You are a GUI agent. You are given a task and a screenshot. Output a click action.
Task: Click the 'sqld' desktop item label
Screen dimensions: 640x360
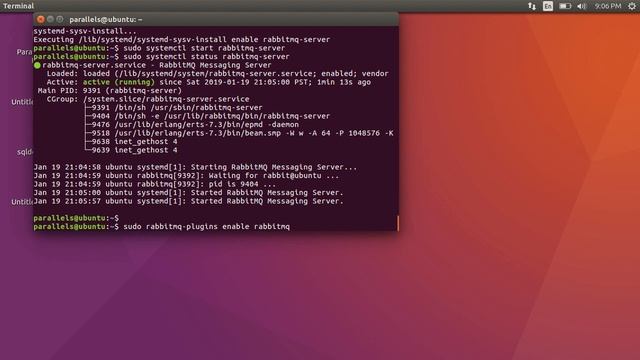point(24,152)
